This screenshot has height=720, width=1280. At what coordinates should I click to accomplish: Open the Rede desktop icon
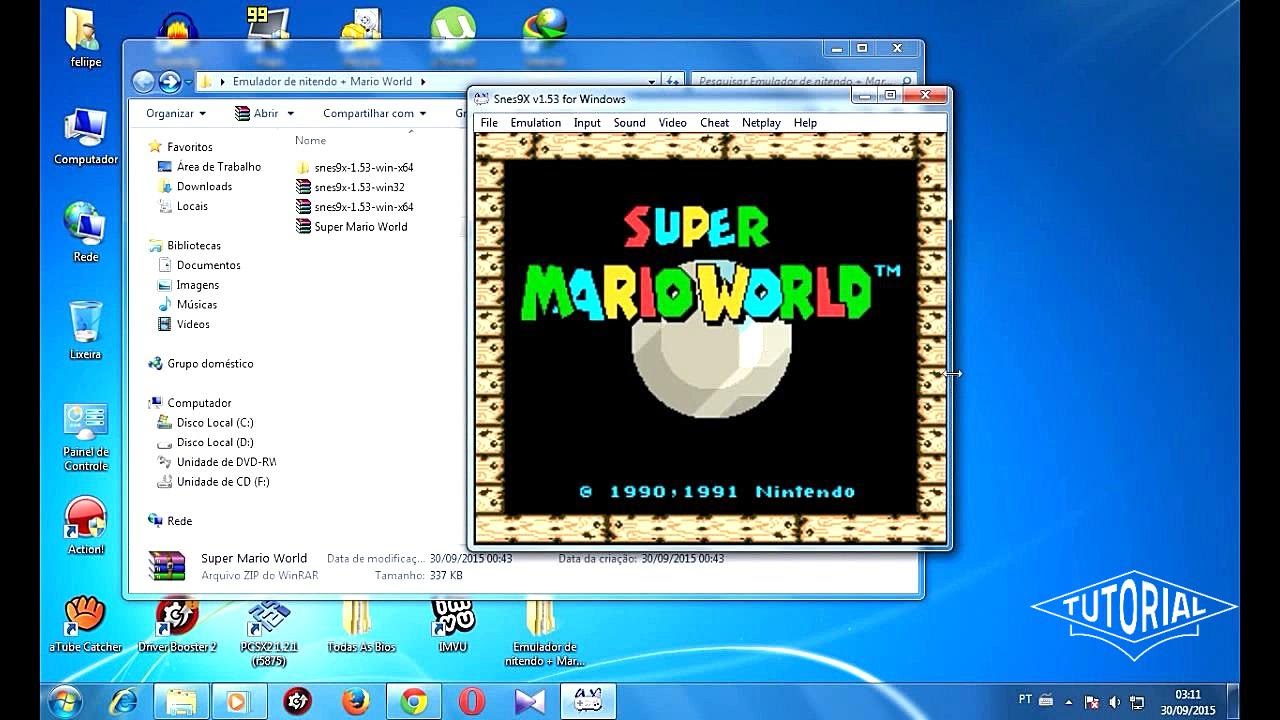pyautogui.click(x=86, y=232)
